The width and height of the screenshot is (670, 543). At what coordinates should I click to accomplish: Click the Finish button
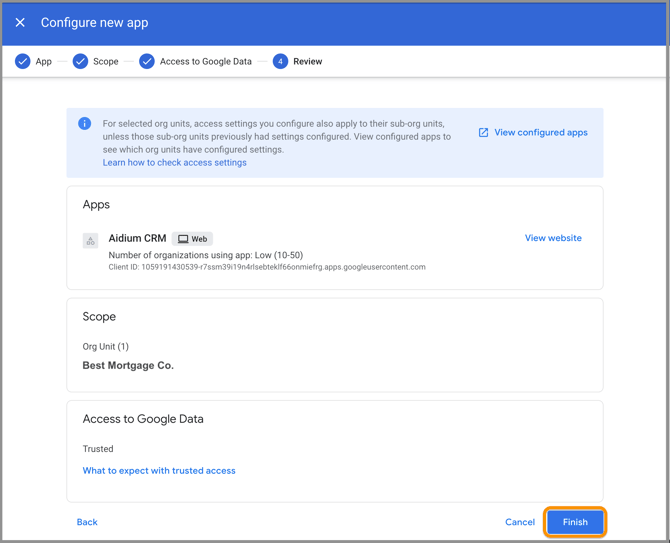point(575,522)
